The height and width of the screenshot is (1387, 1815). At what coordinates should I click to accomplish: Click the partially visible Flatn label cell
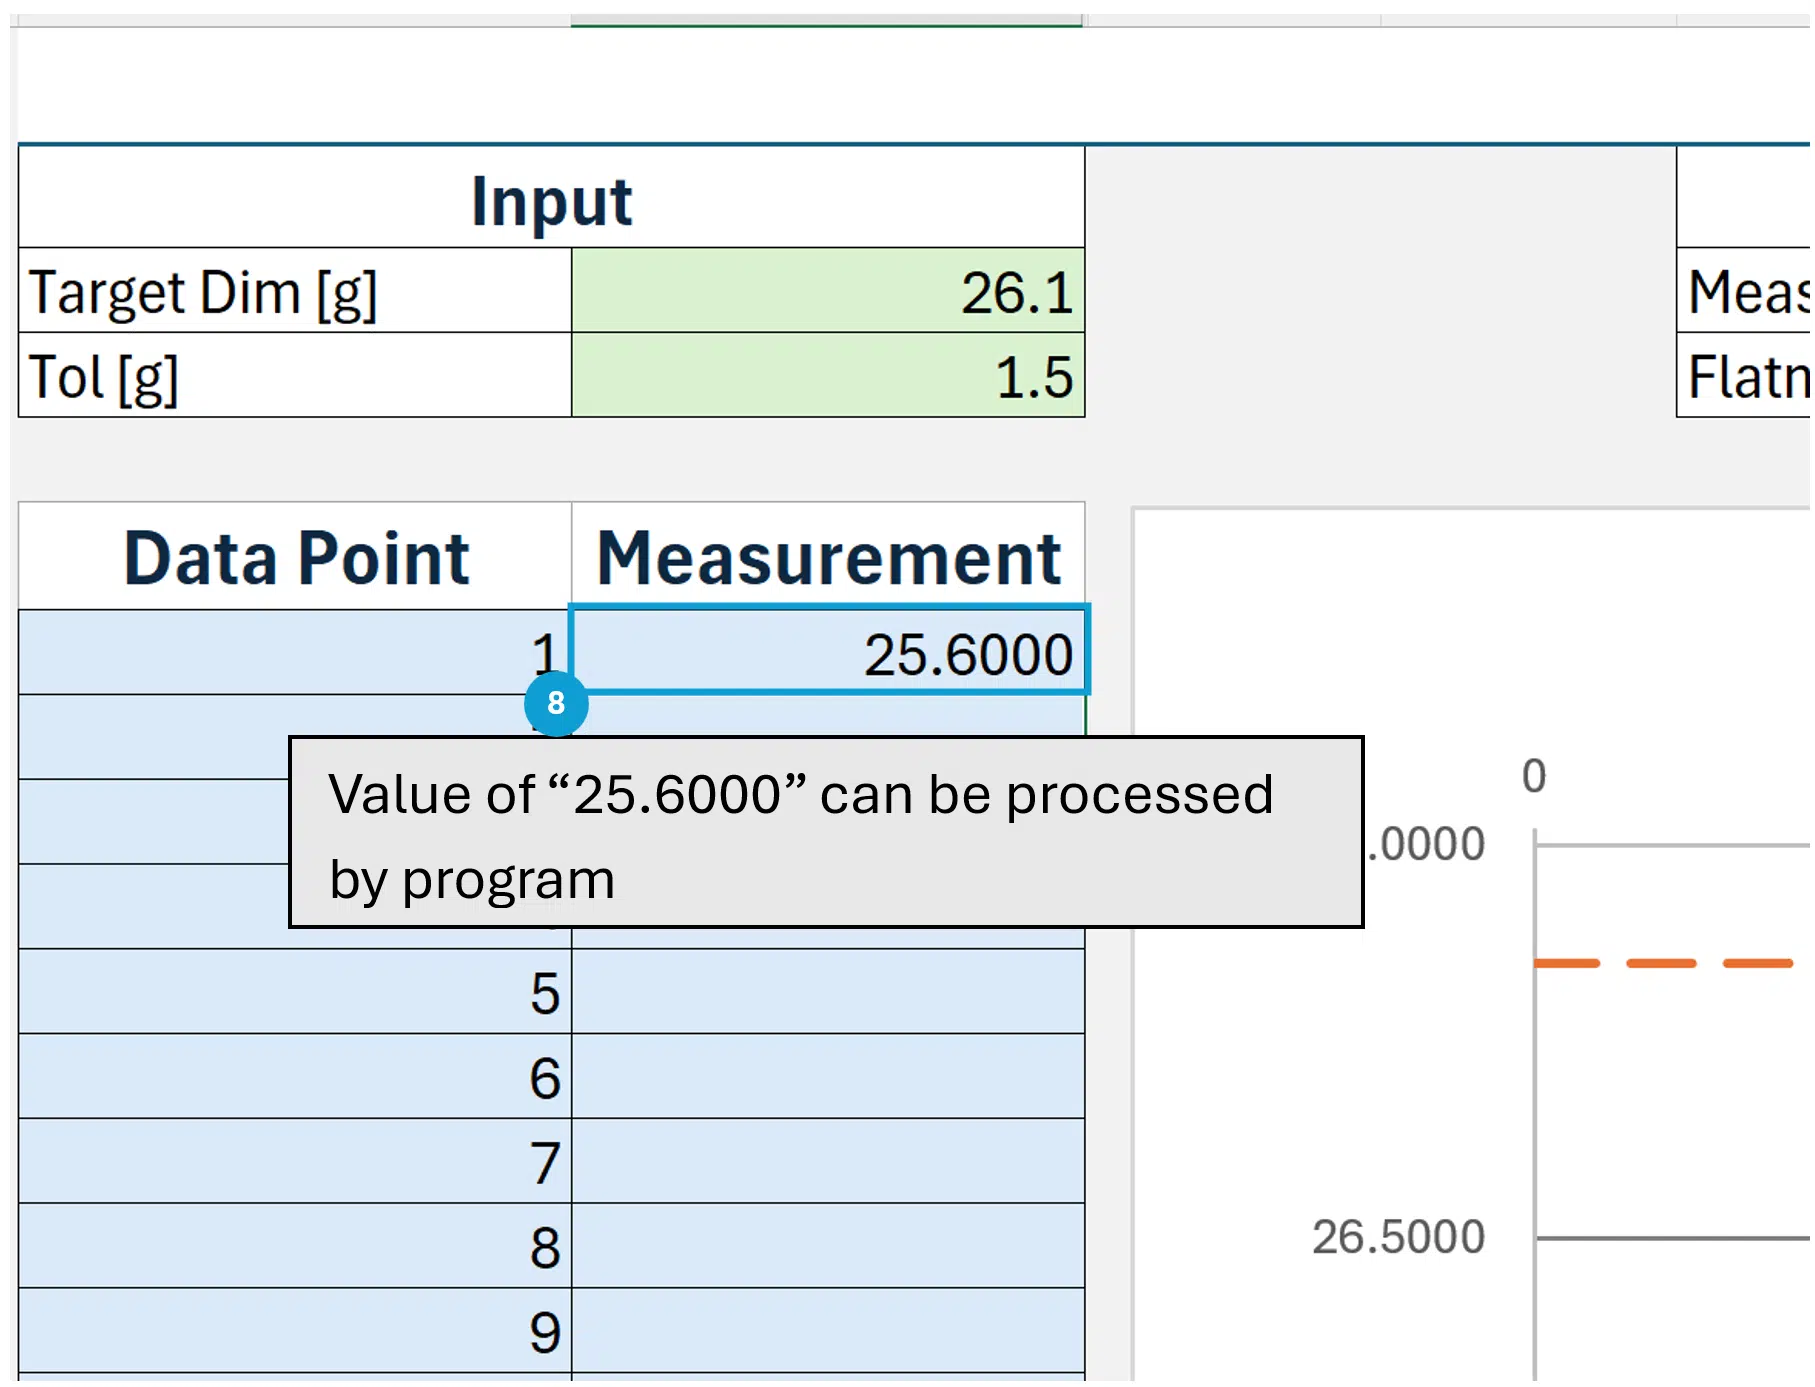(1745, 376)
